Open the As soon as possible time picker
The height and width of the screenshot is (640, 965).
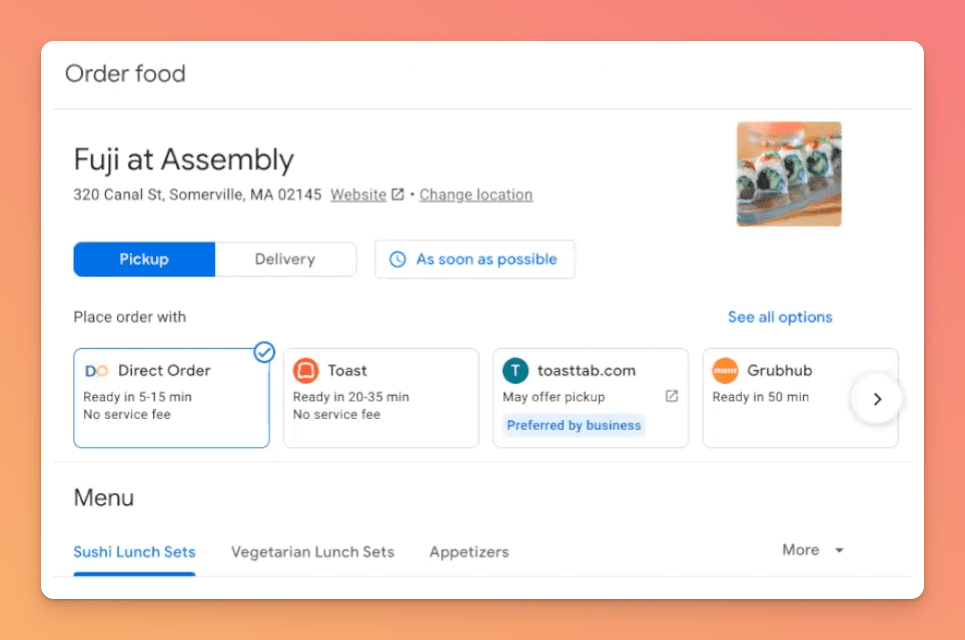point(475,259)
